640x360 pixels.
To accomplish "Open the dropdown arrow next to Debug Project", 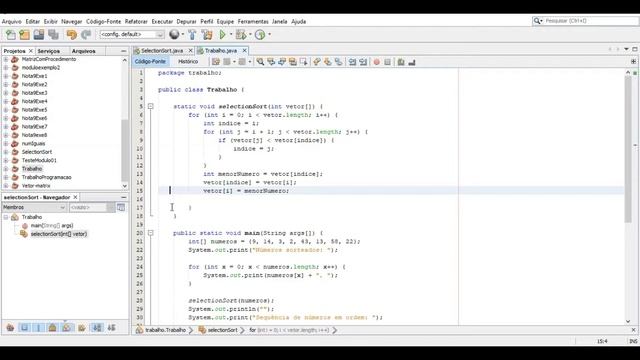I will [x=250, y=35].
